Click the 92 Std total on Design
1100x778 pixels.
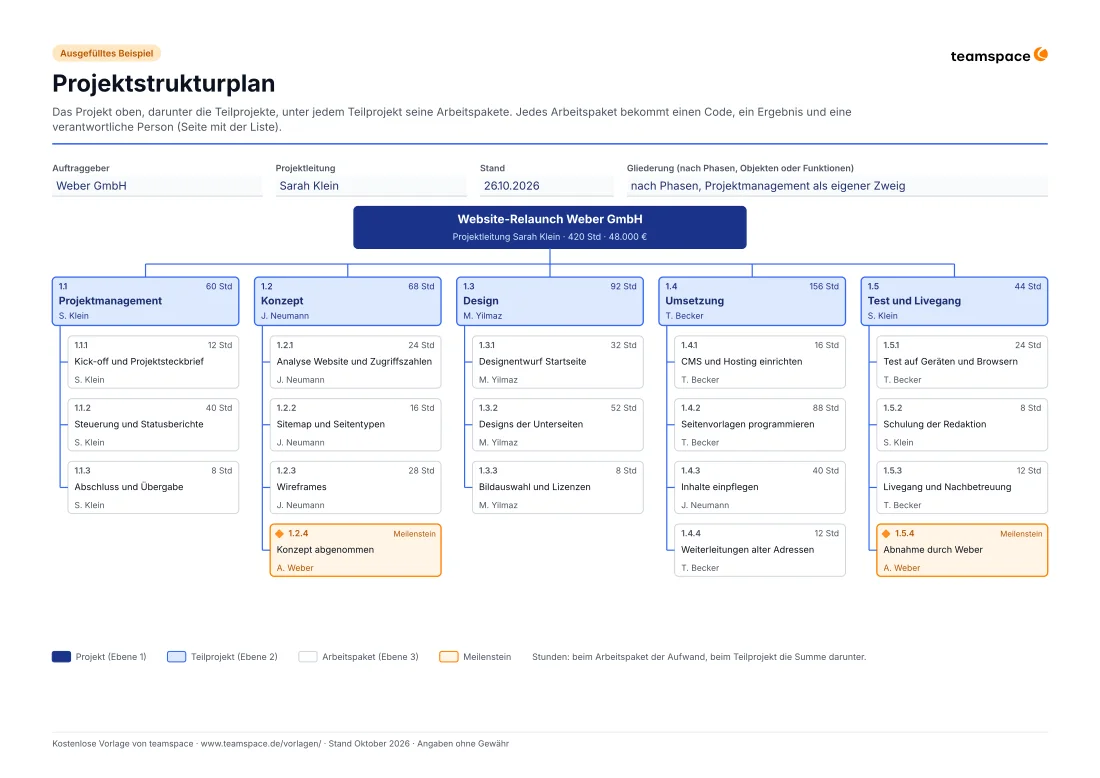(623, 286)
